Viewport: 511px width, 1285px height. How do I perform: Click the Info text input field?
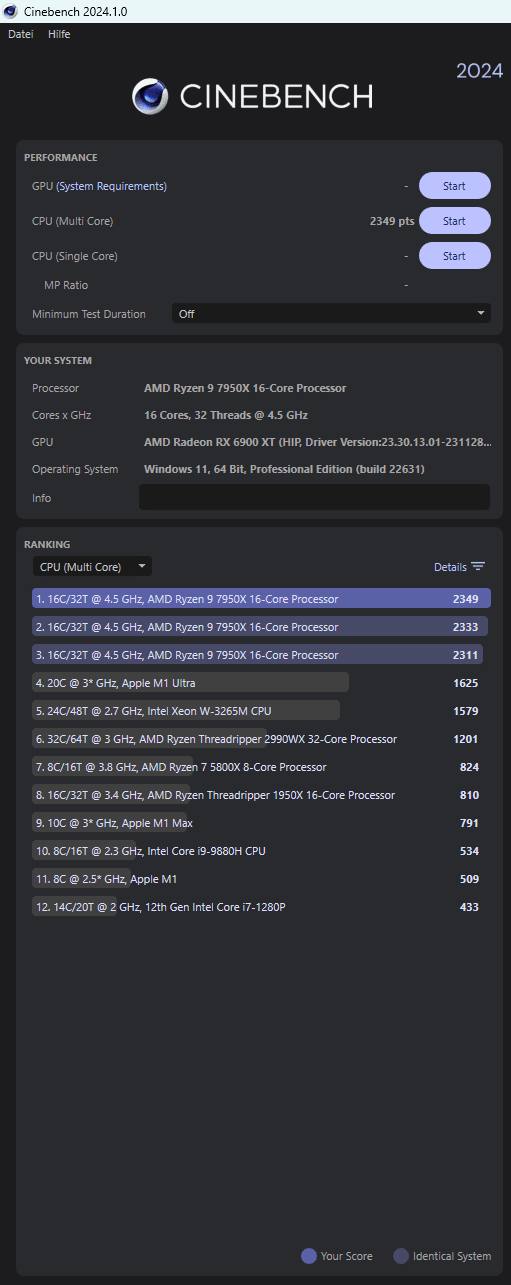(x=314, y=497)
